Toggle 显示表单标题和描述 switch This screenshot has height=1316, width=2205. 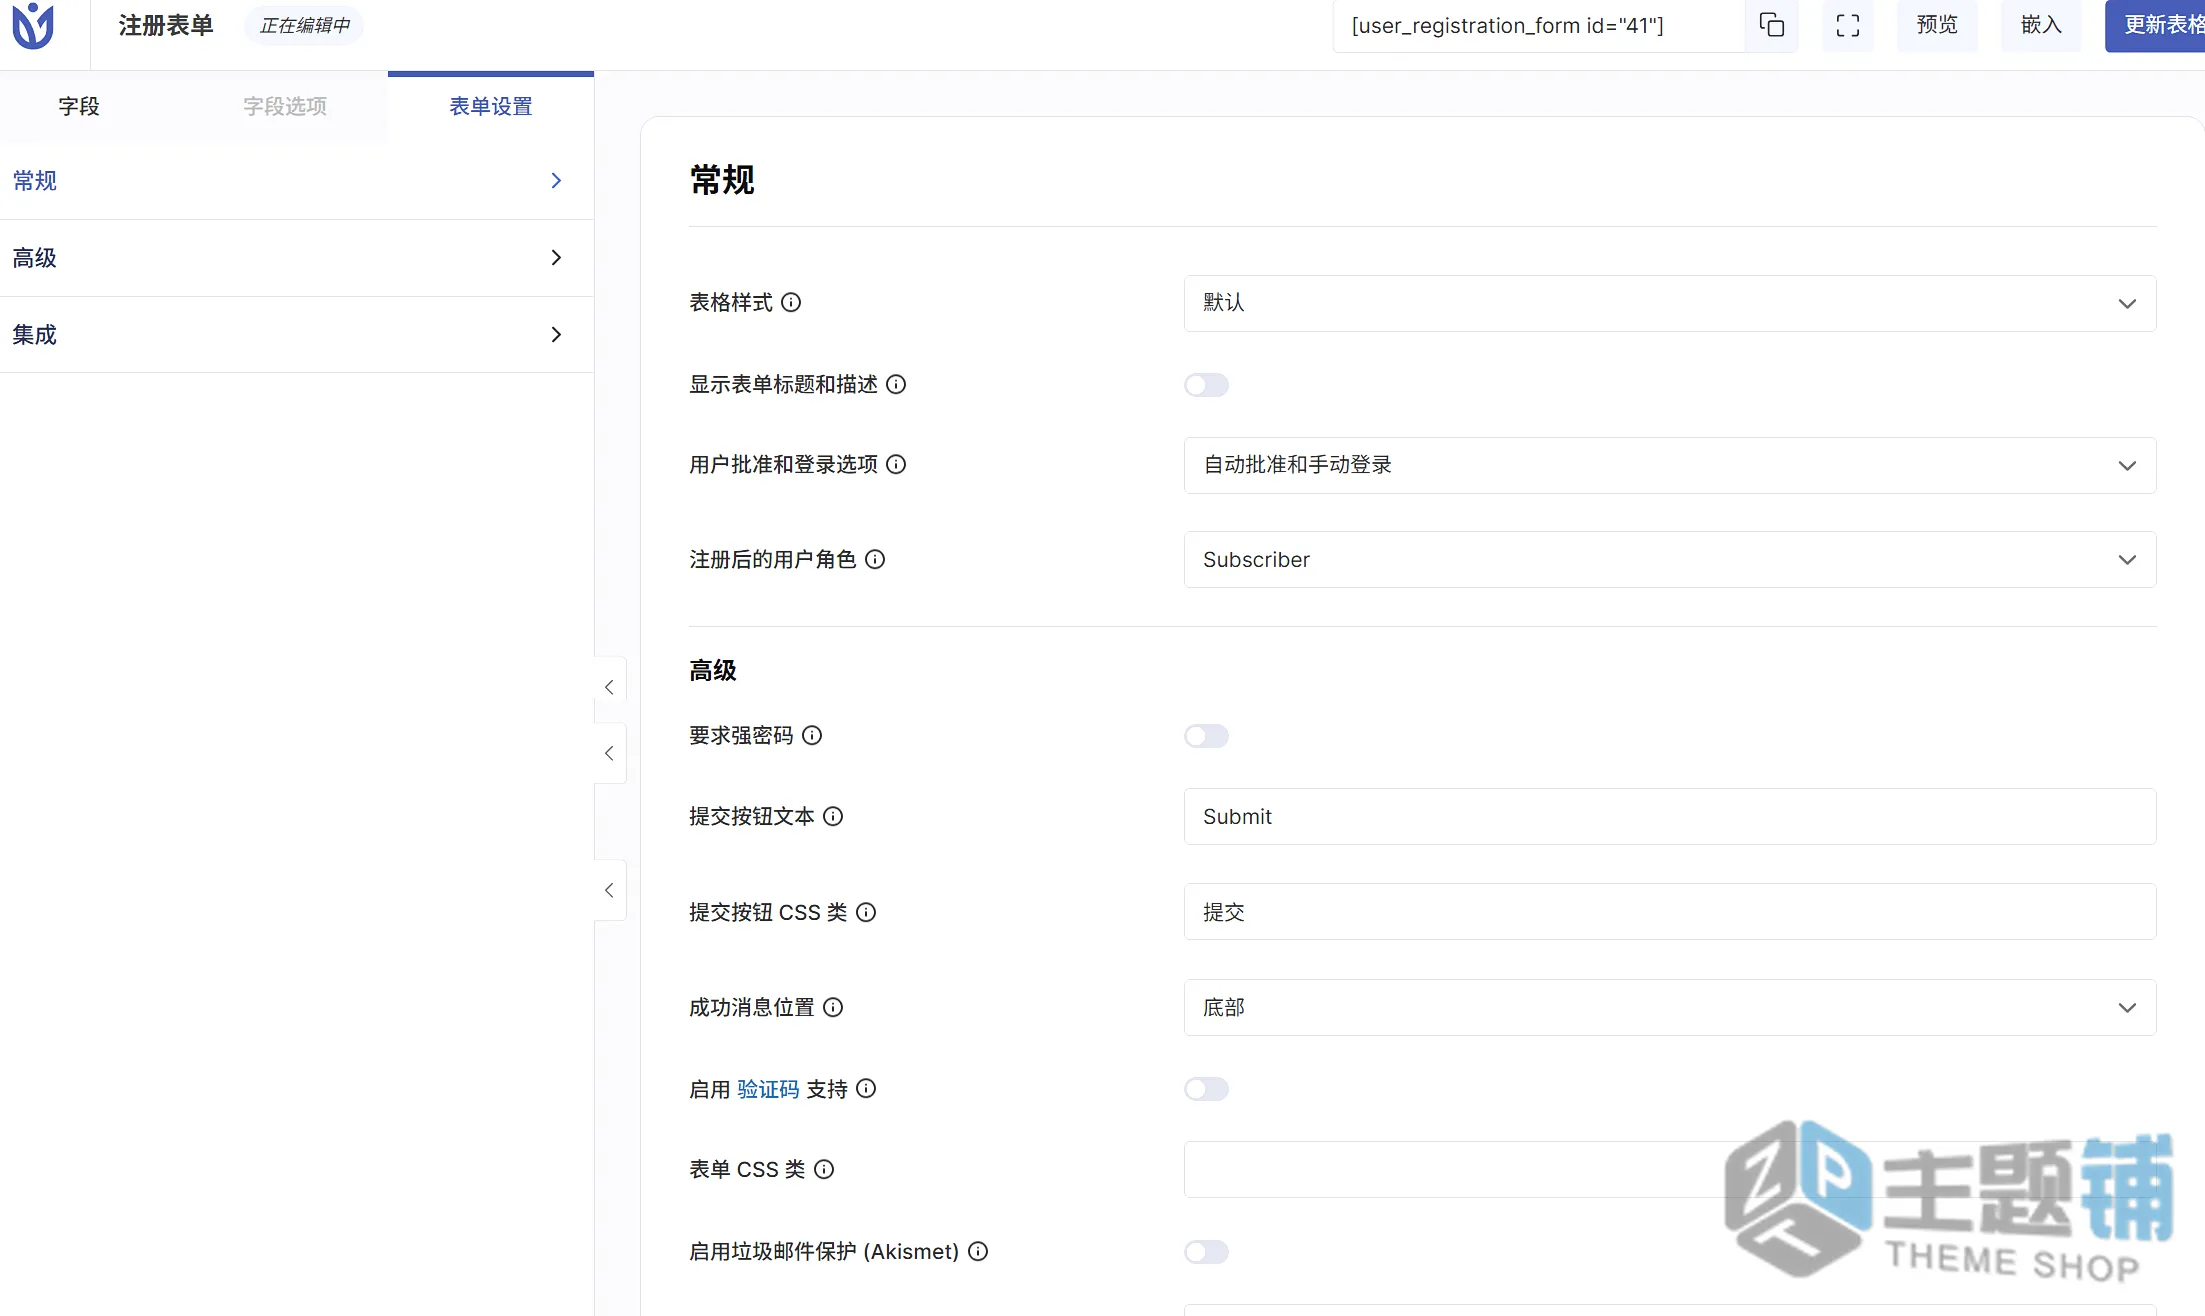pyautogui.click(x=1206, y=385)
